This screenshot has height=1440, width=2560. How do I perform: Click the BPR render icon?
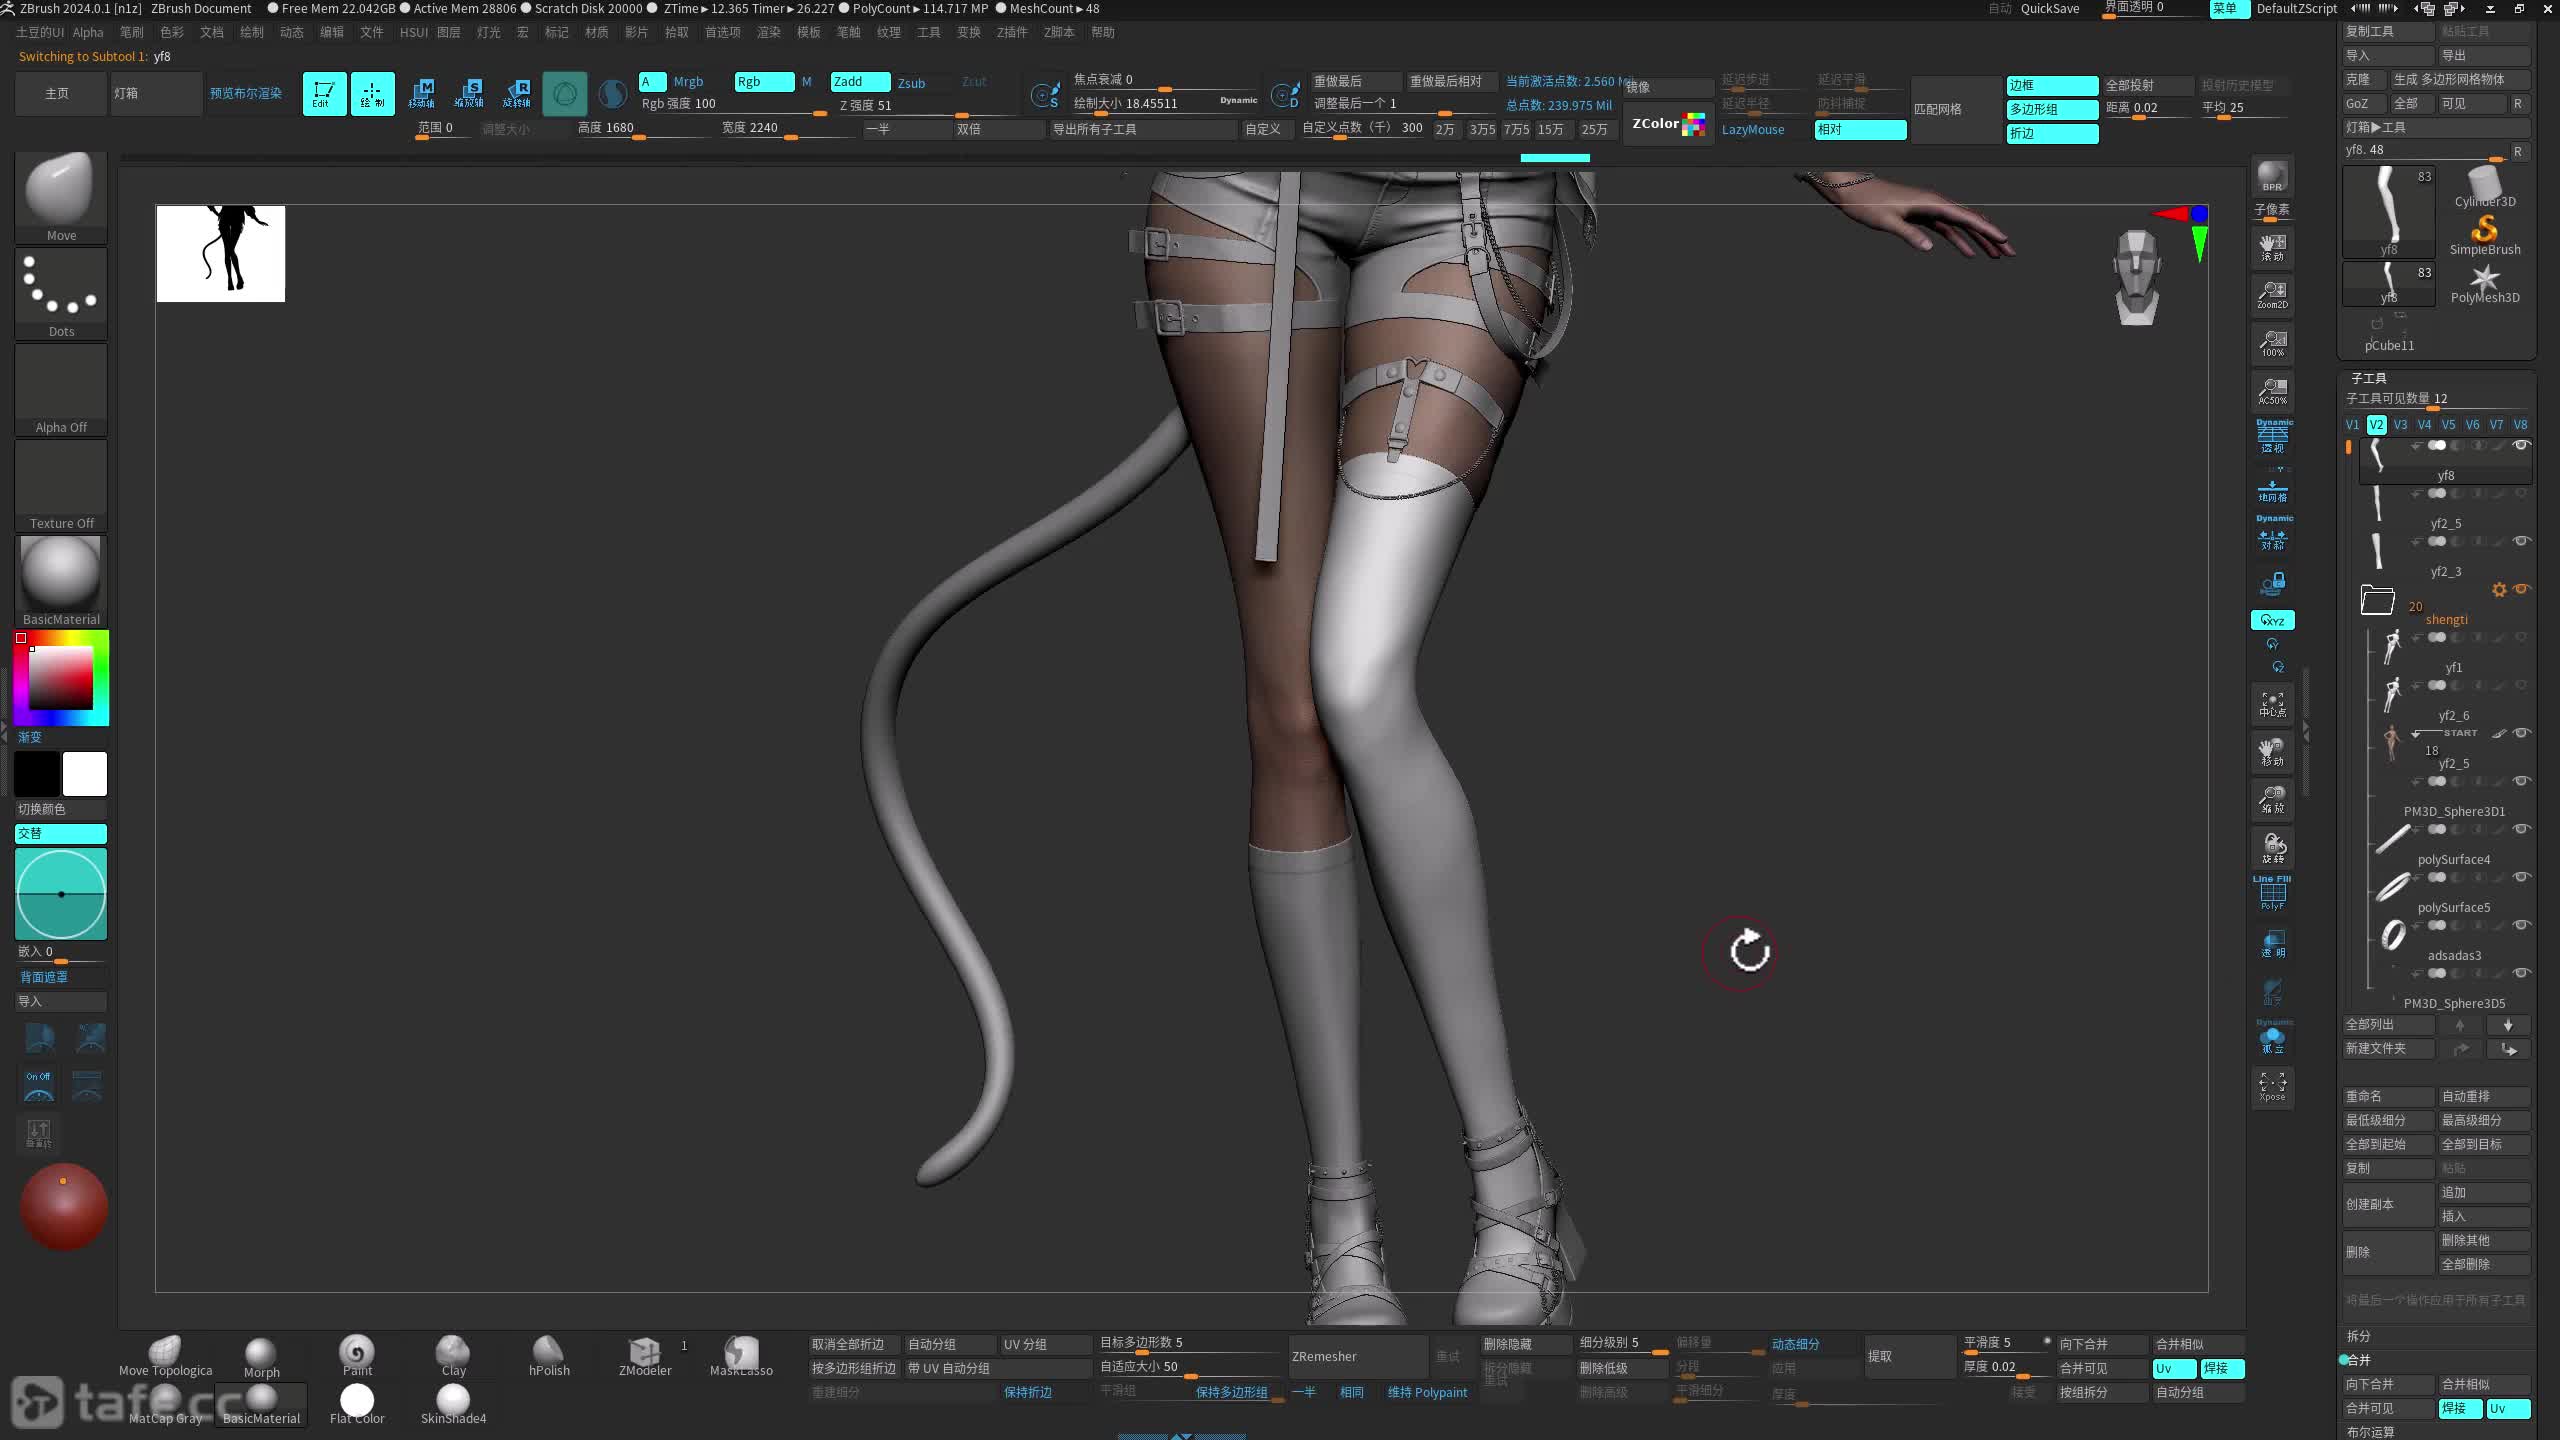pos(2272,176)
